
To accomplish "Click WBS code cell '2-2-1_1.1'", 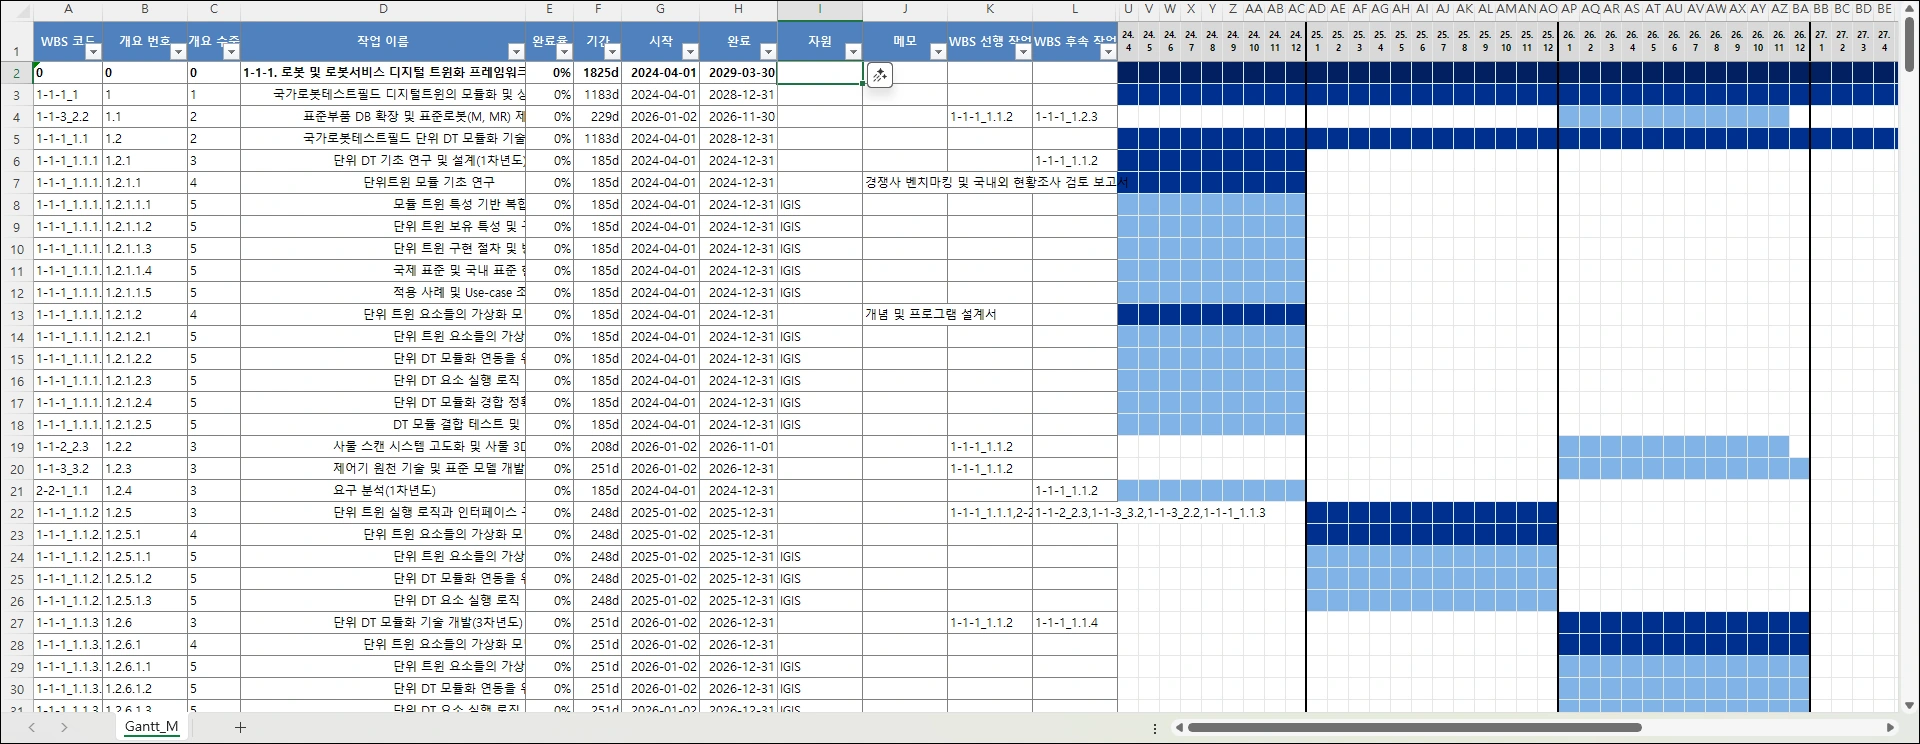I will (x=68, y=491).
